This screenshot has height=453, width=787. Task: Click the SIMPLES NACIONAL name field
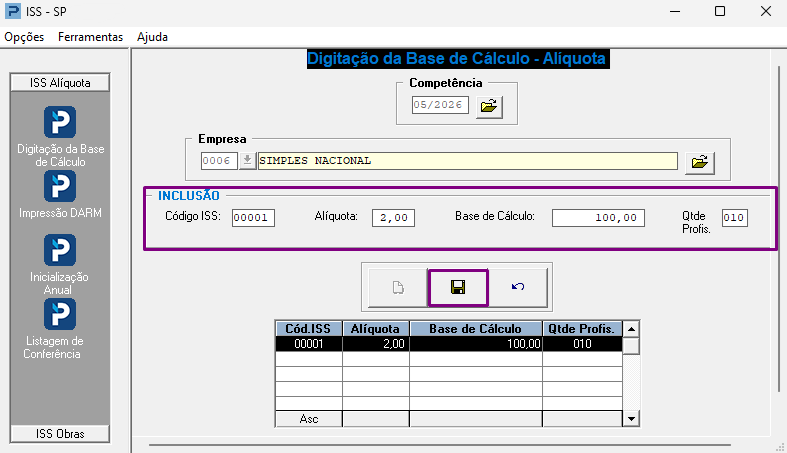tap(468, 161)
